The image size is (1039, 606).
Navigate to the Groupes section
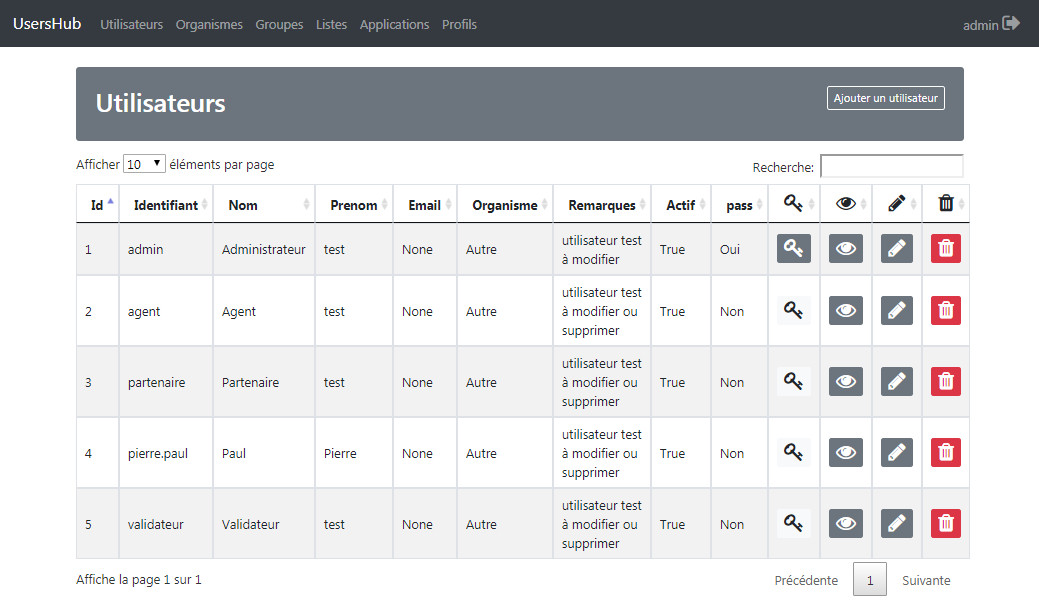point(279,24)
